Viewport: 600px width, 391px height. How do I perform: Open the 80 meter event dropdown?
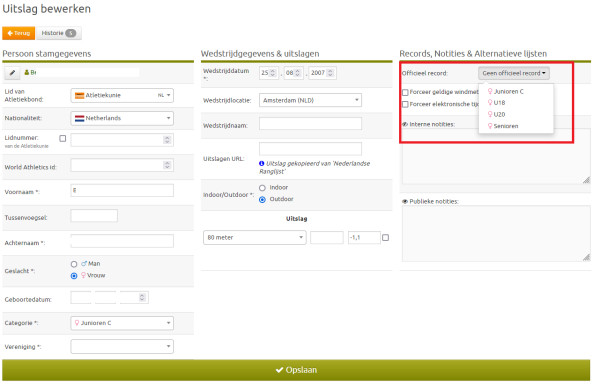255,238
